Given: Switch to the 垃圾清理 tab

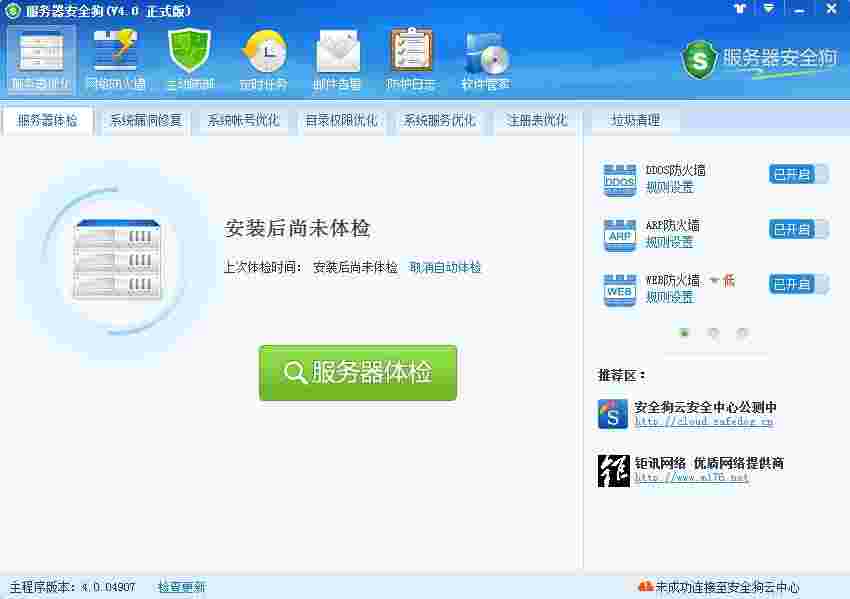Looking at the screenshot, I should 637,121.
